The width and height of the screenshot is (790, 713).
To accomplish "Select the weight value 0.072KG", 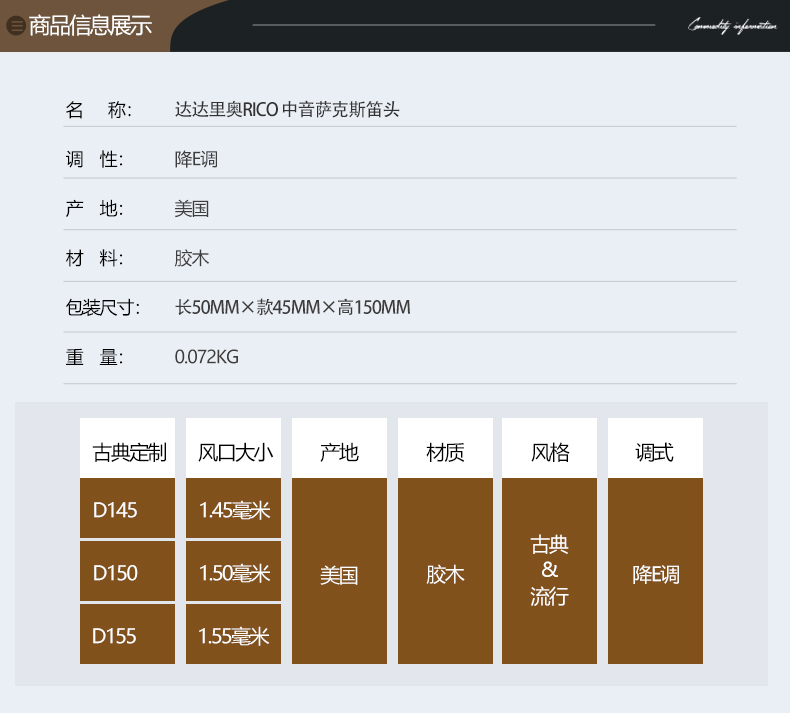I will pos(207,357).
